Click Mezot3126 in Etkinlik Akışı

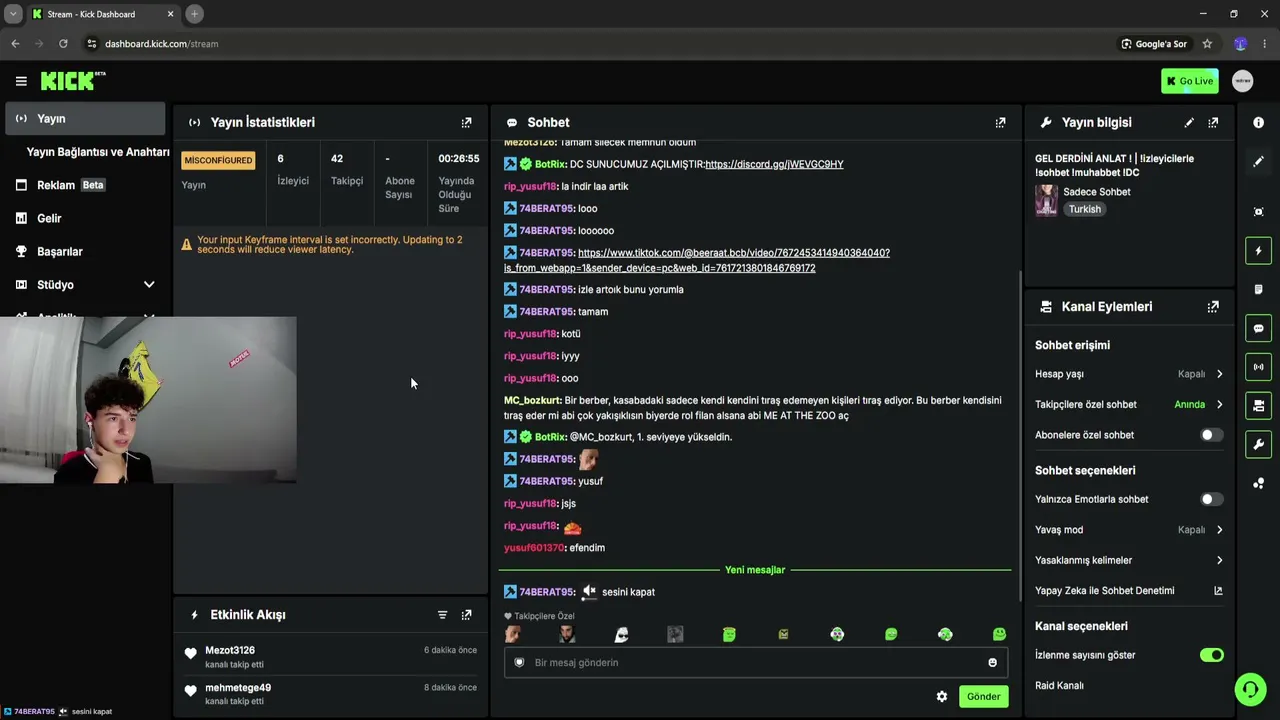point(230,650)
